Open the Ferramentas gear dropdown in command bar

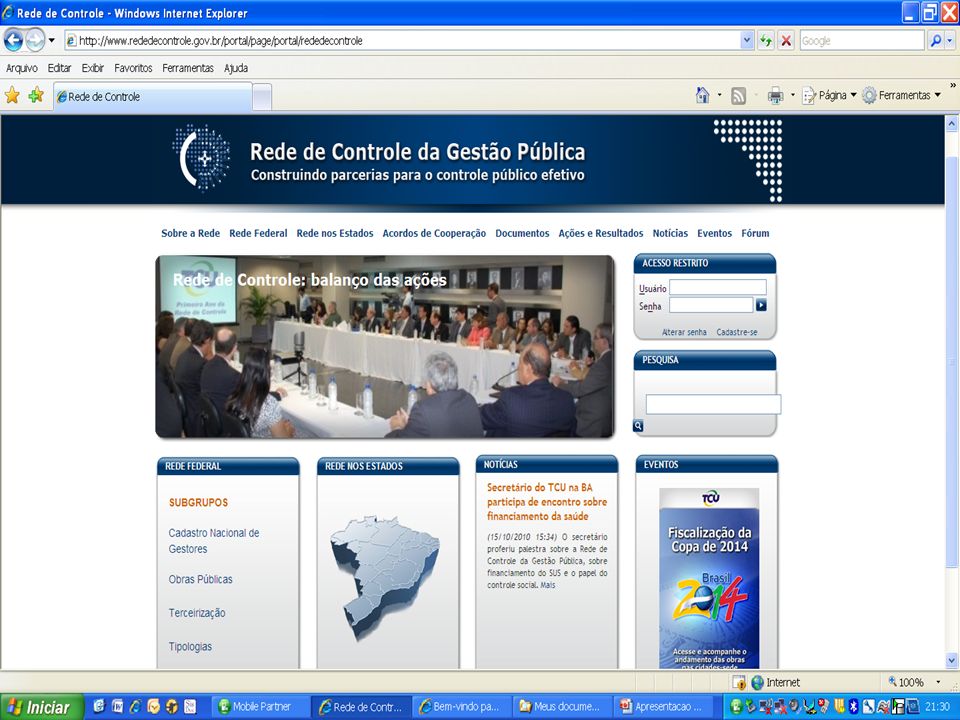pyautogui.click(x=901, y=95)
